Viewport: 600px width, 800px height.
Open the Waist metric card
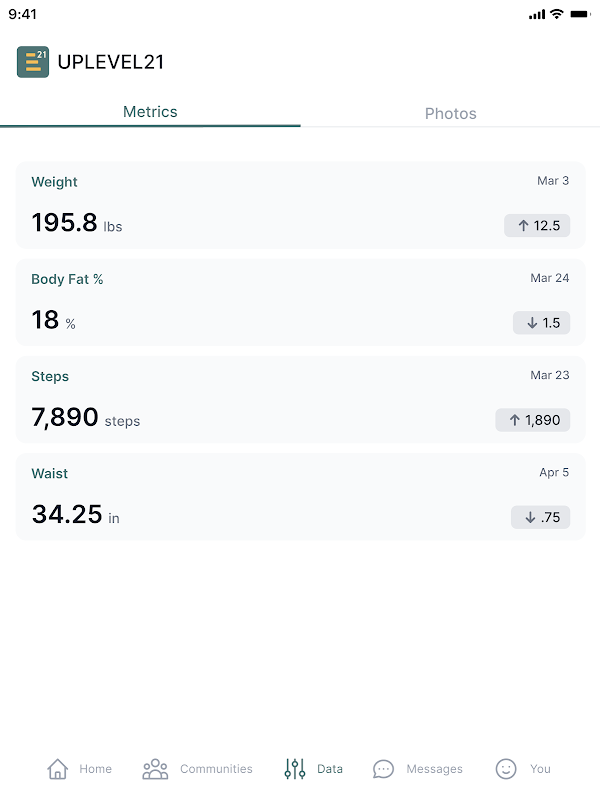300,496
